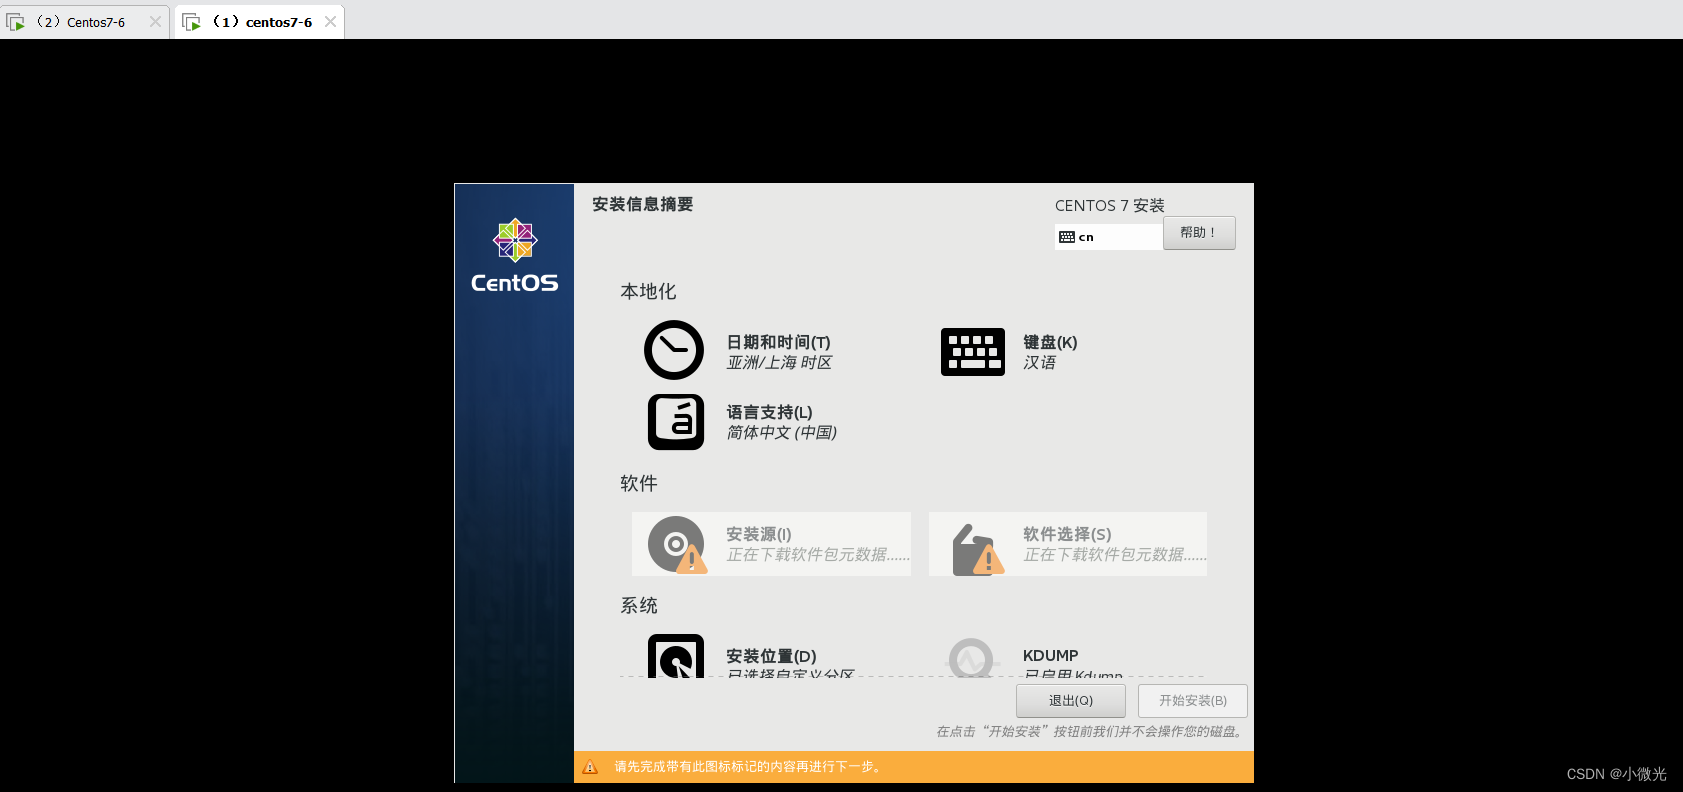The height and width of the screenshot is (792, 1683).
Task: Close the (2) Centos7-6 tab
Action: pyautogui.click(x=155, y=21)
